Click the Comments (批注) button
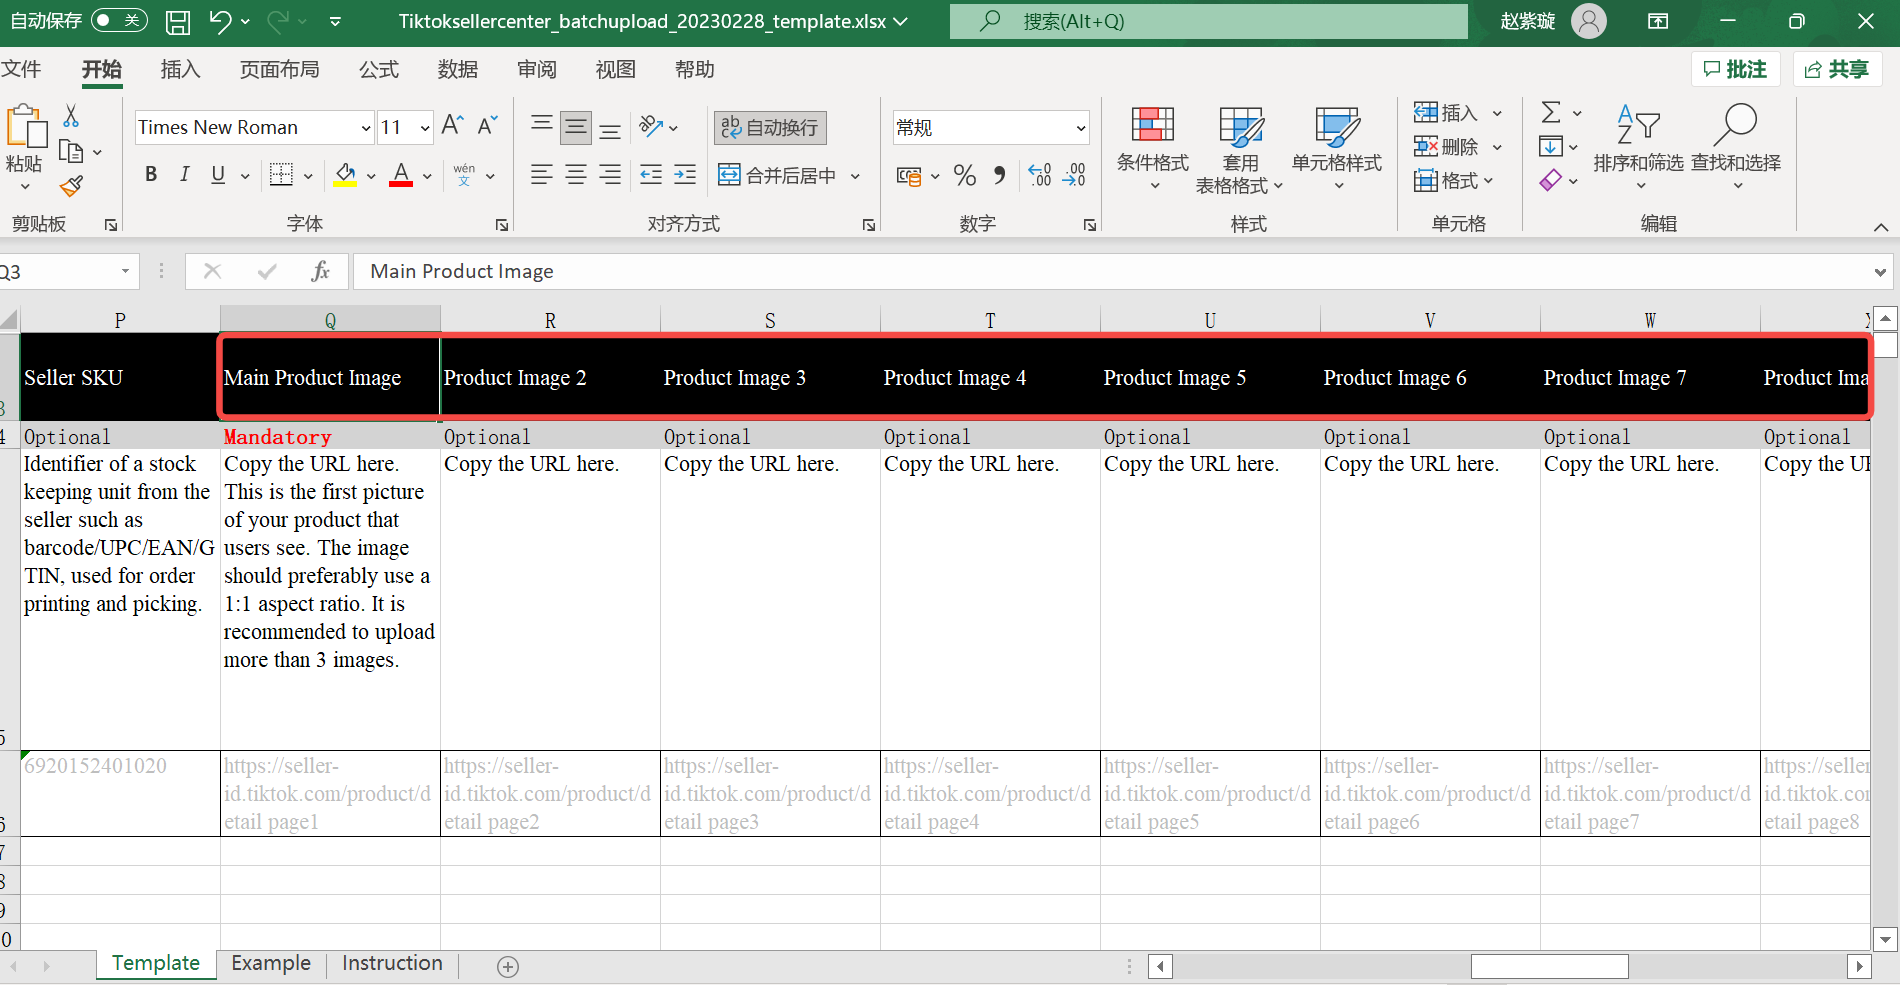 pyautogui.click(x=1735, y=70)
